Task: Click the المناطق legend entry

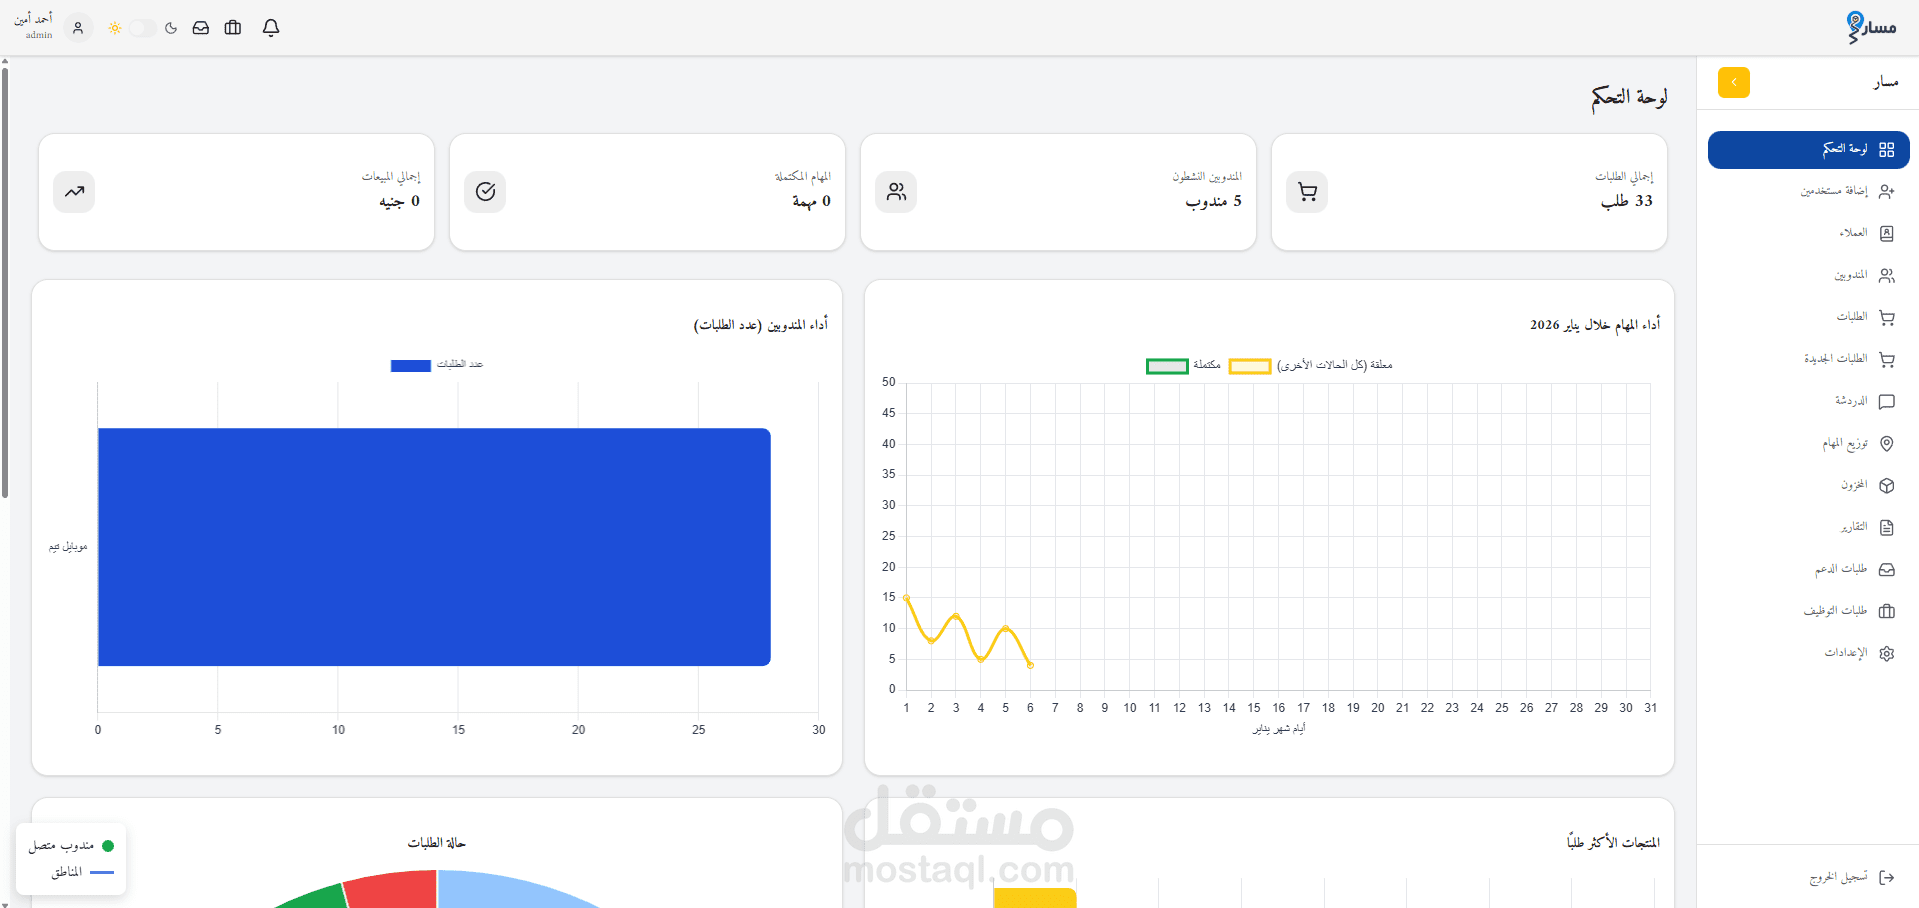Action: click(82, 872)
